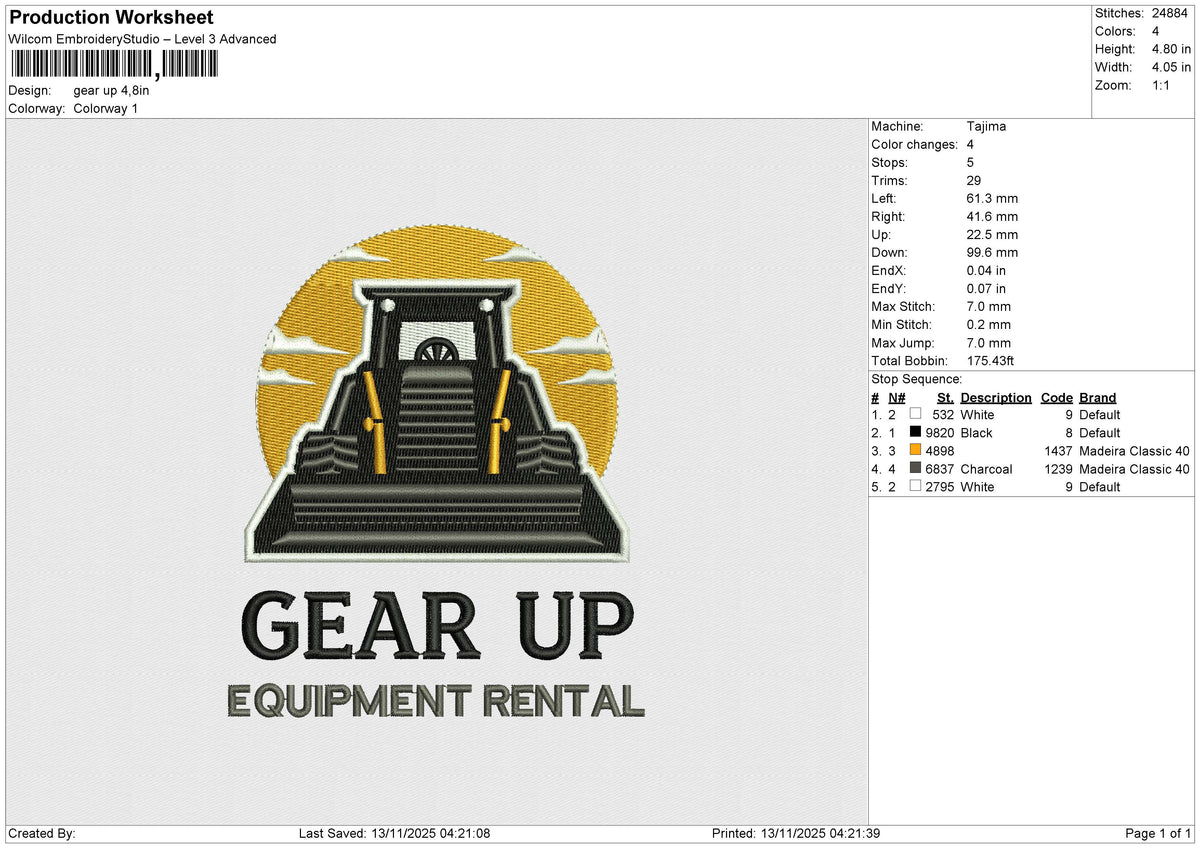Click the 'Charcoal' description

tap(986, 468)
